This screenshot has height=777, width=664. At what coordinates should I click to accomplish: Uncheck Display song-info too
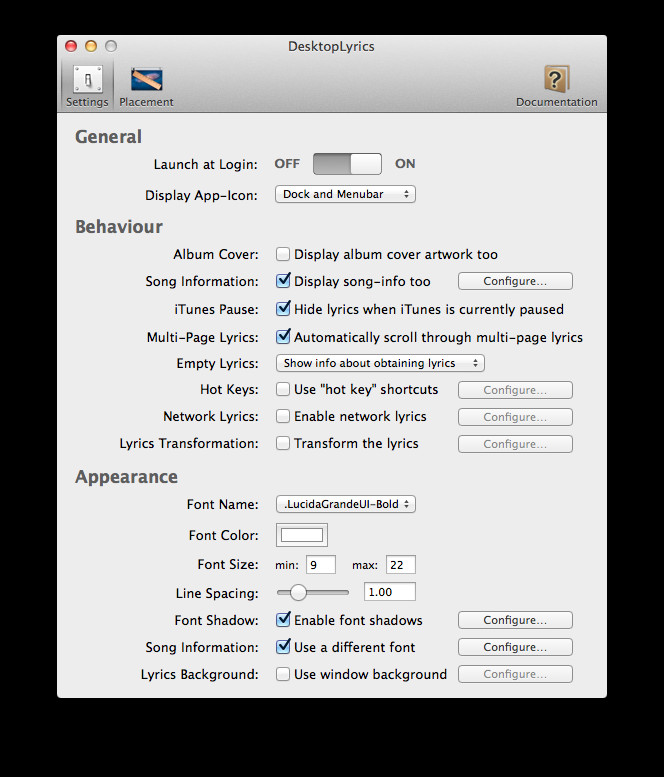(283, 281)
